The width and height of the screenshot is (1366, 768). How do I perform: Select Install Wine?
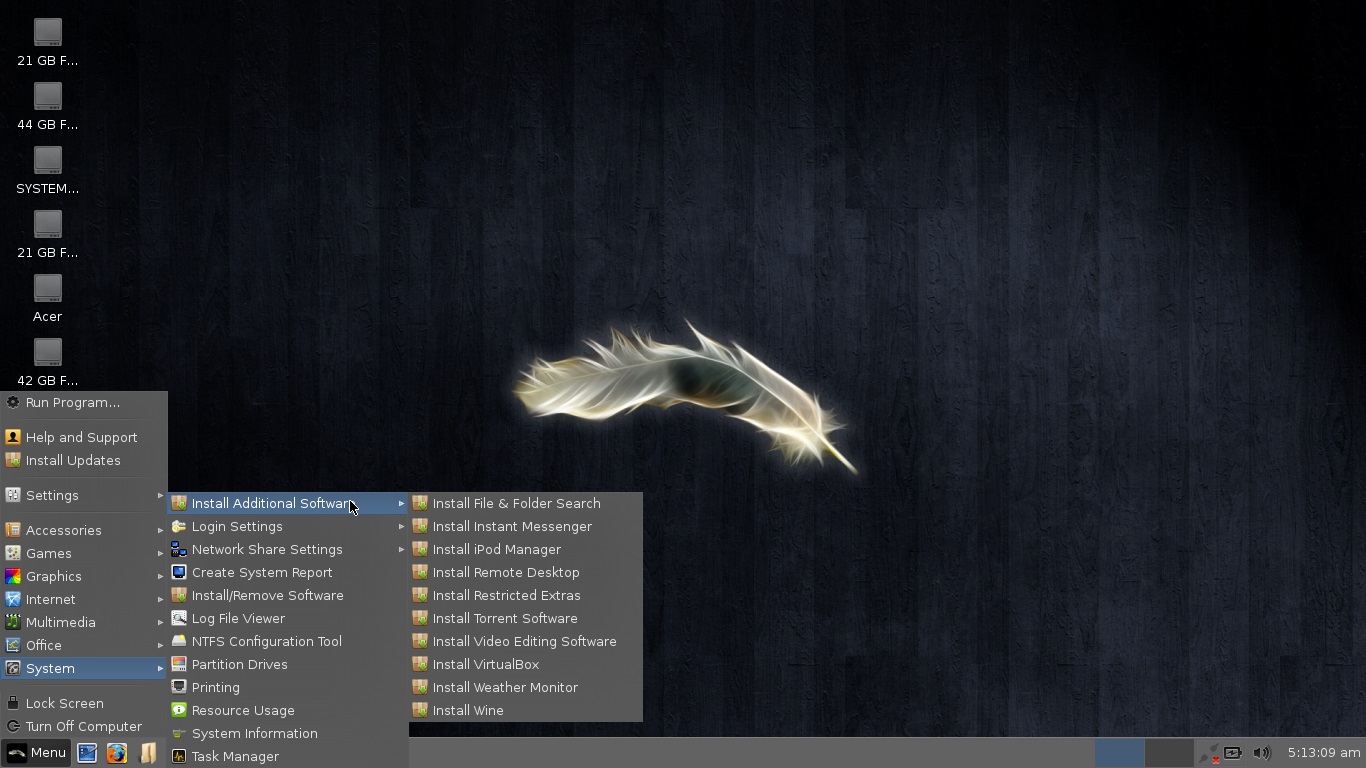[x=525, y=710]
